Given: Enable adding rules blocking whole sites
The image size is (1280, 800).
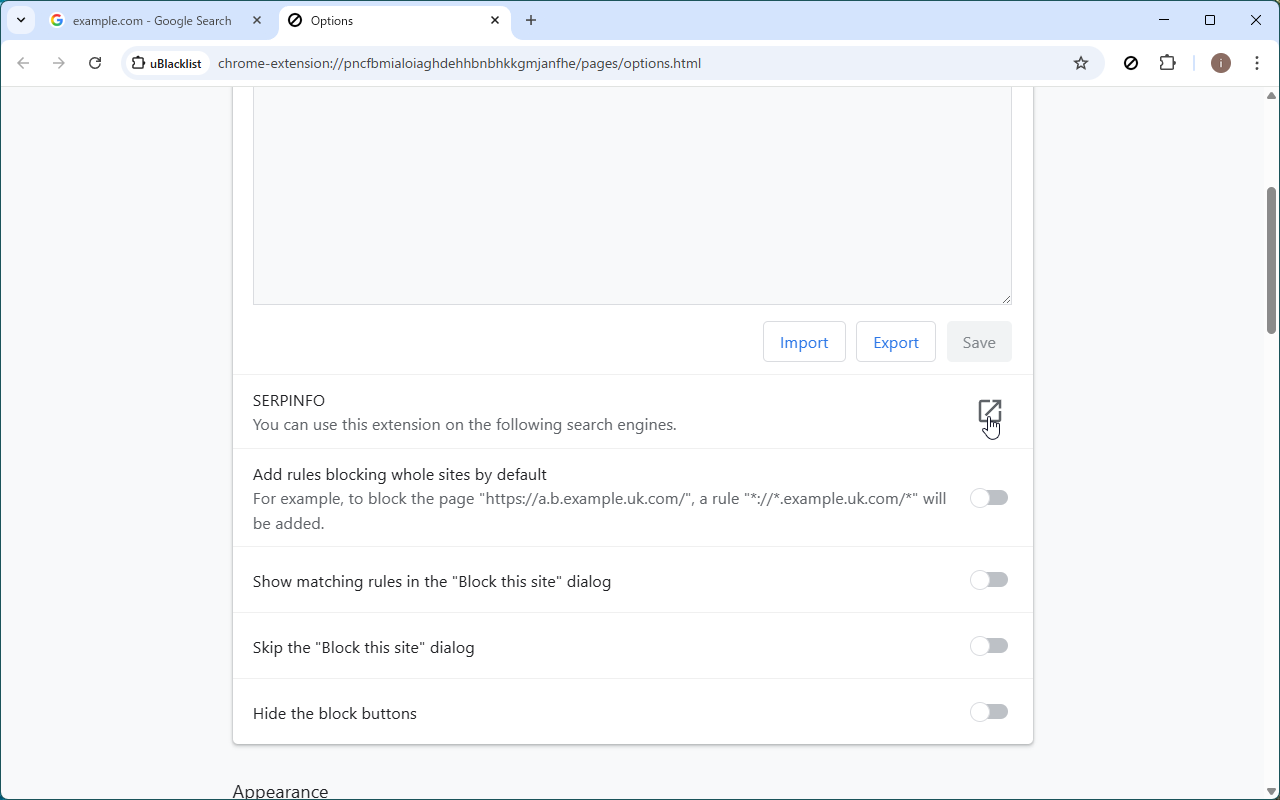Looking at the screenshot, I should click(989, 498).
